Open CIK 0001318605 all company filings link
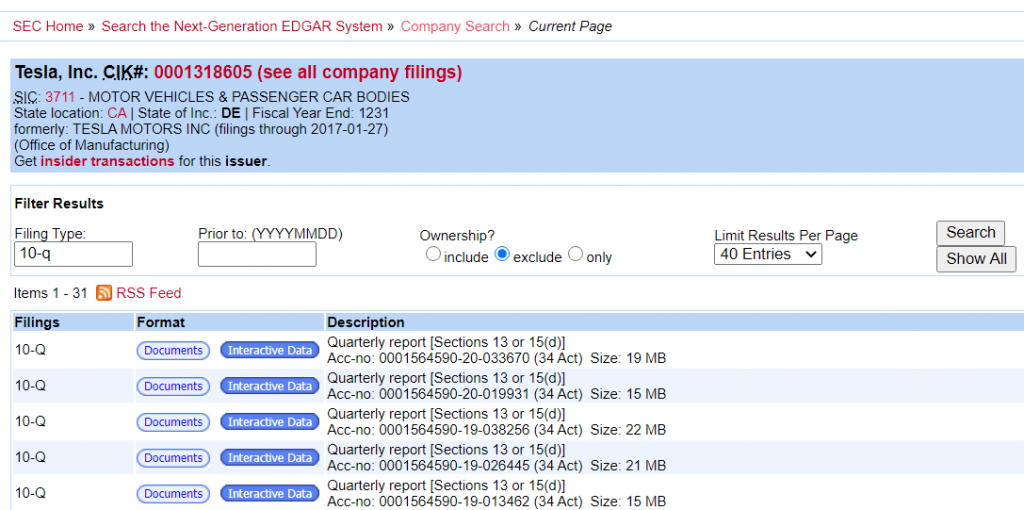 click(308, 72)
